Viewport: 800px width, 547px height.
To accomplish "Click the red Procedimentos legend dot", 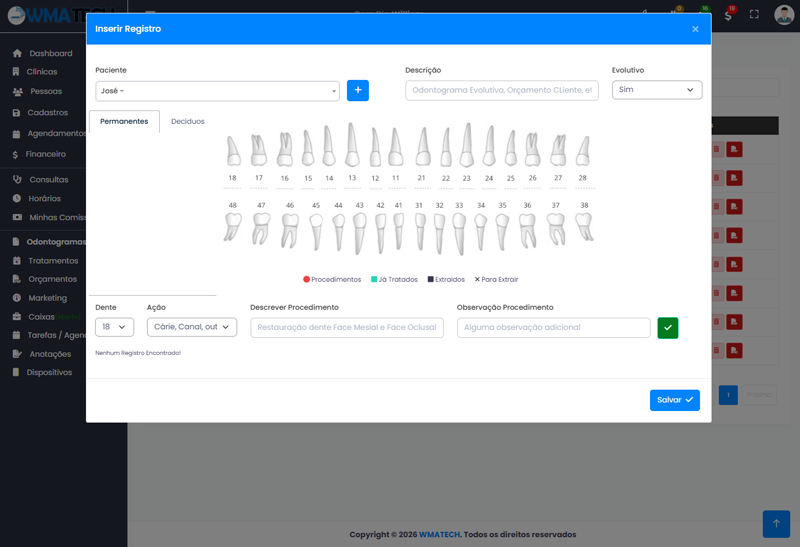I will [306, 279].
